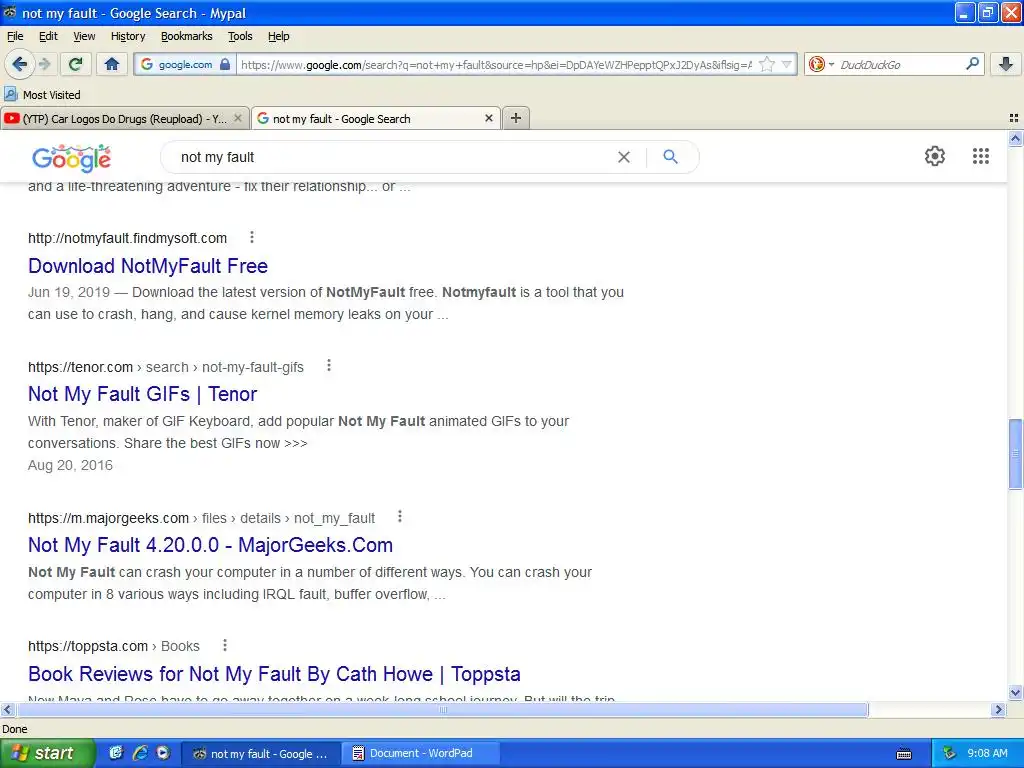This screenshot has height=768, width=1024.
Task: Launch Windows Media Player from quick launch
Action: 163,752
